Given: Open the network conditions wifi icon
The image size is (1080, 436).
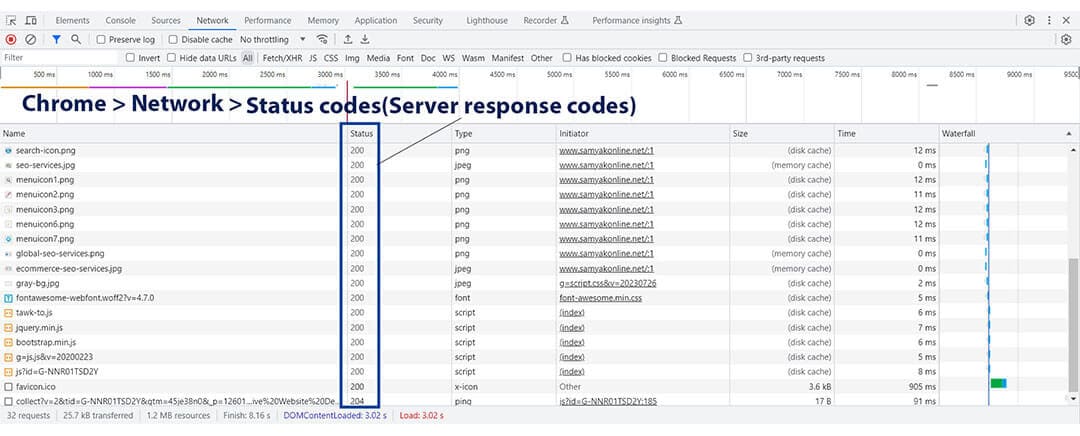Looking at the screenshot, I should coord(322,40).
